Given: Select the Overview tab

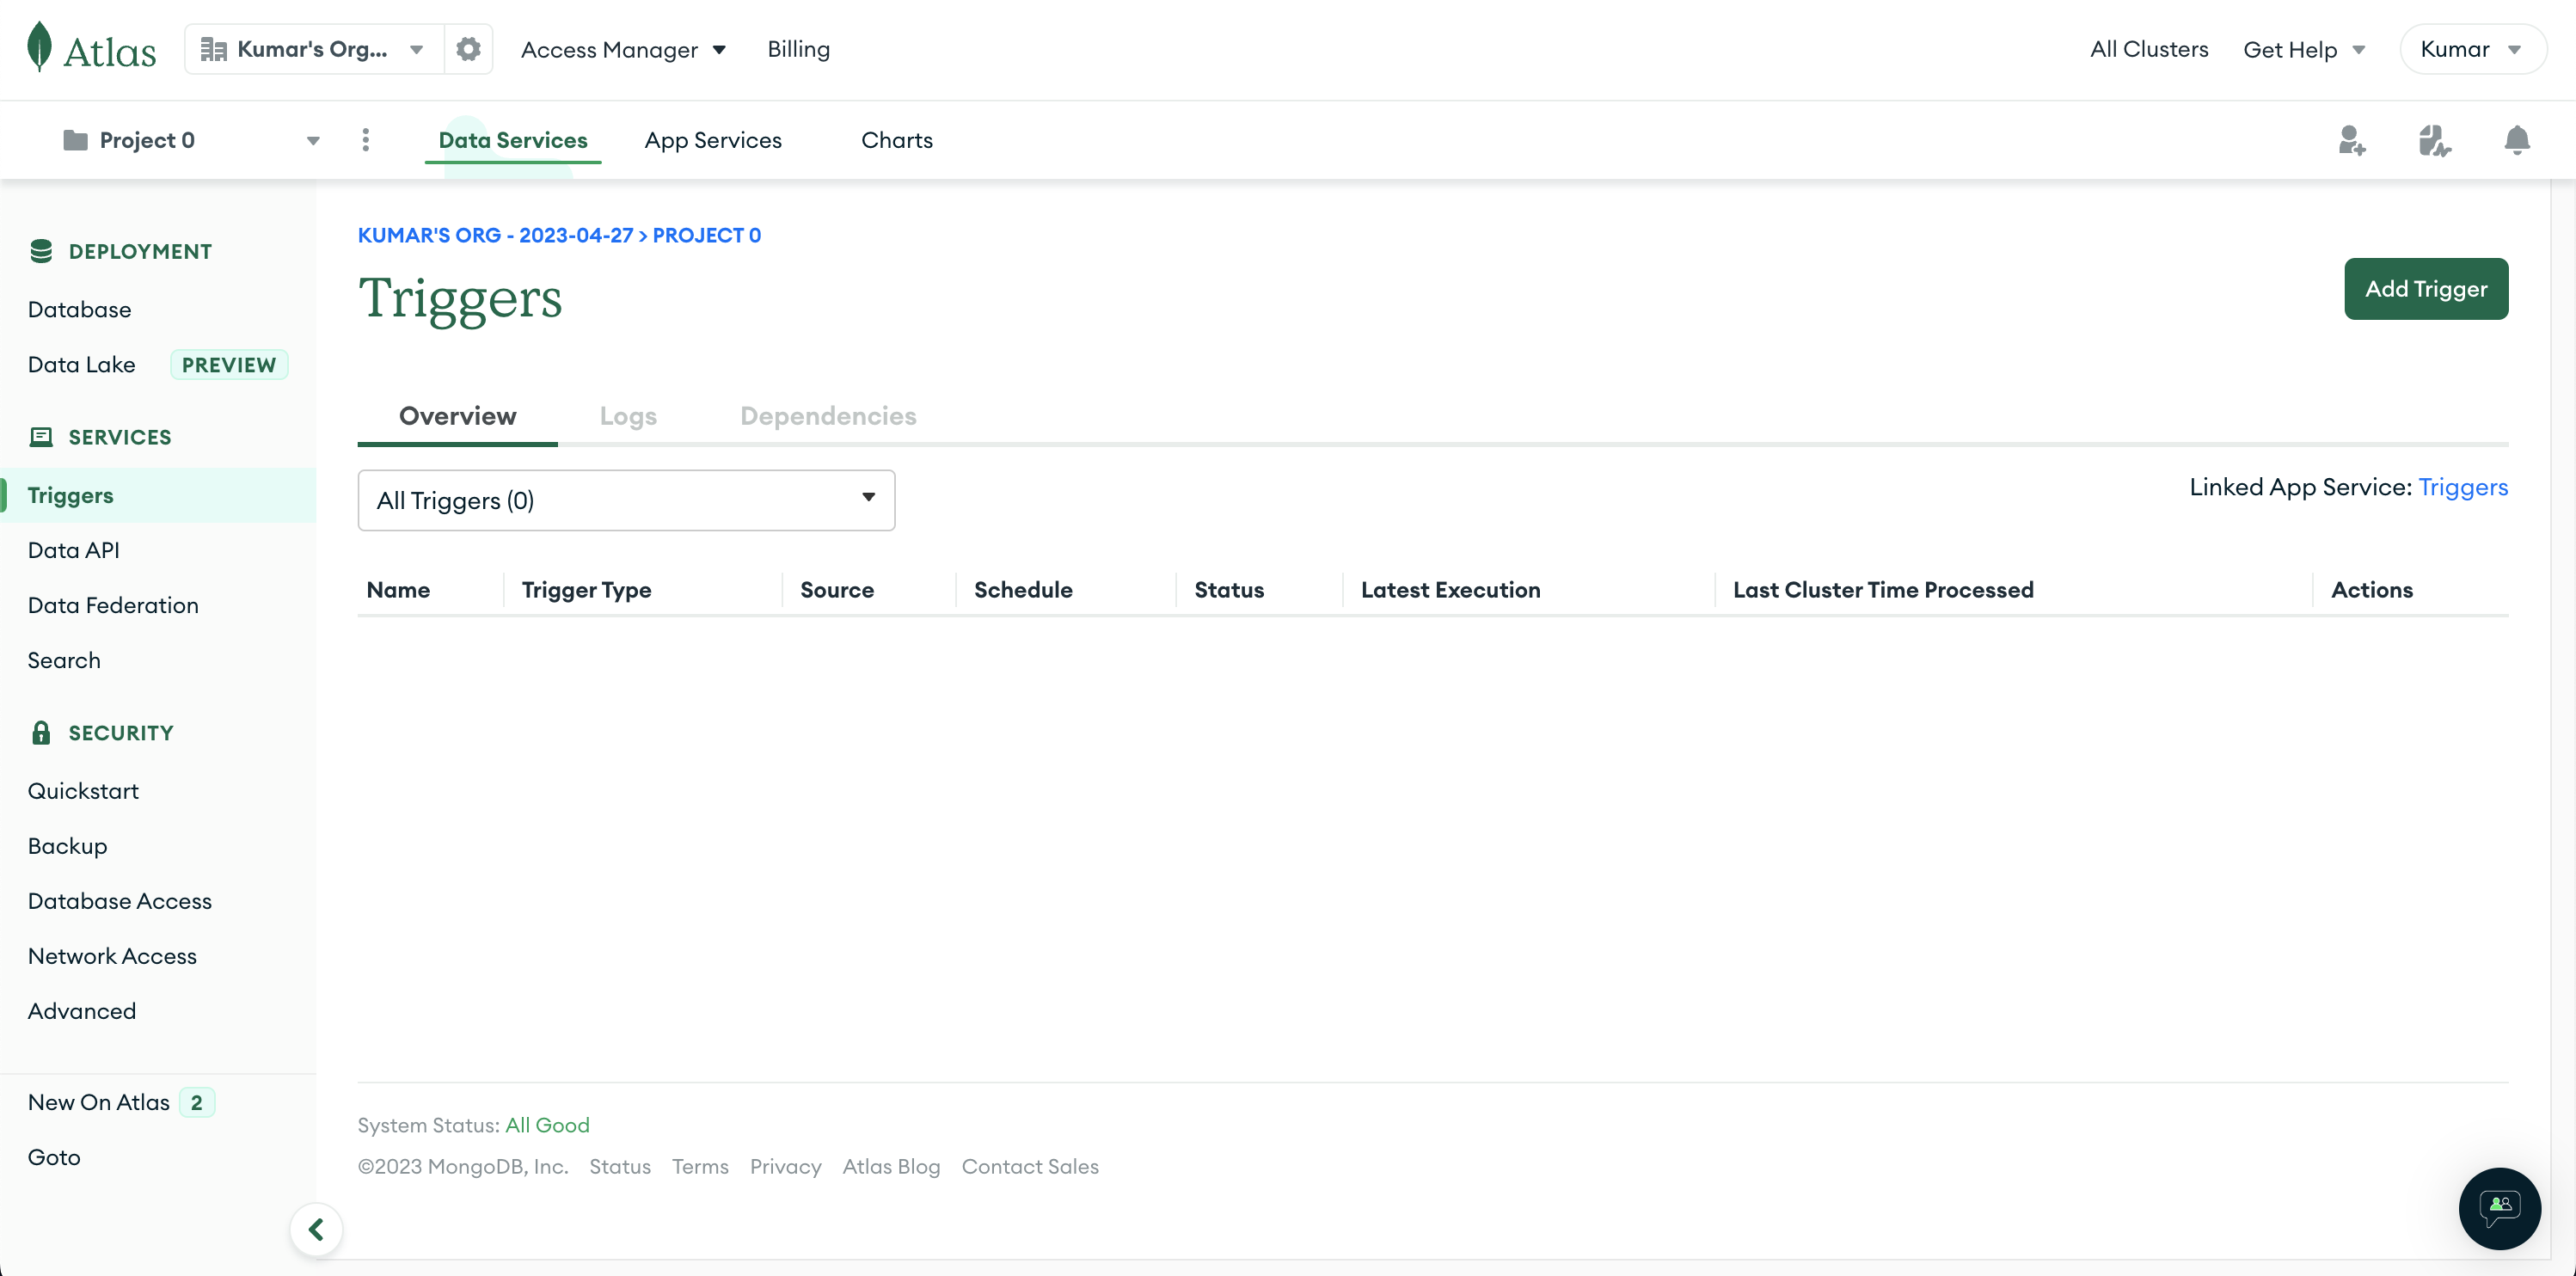Looking at the screenshot, I should point(457,416).
